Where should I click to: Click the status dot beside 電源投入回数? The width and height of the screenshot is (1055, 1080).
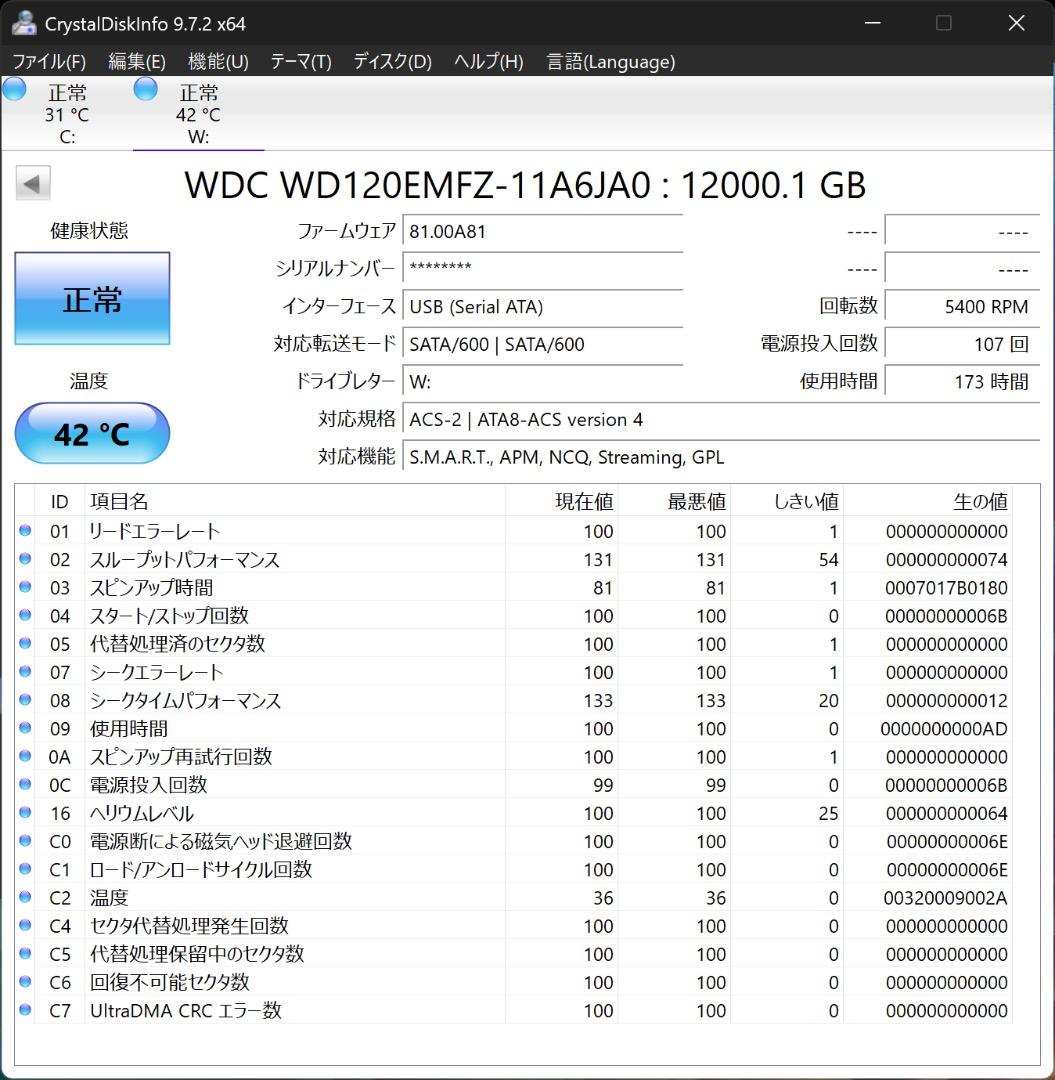coord(25,785)
